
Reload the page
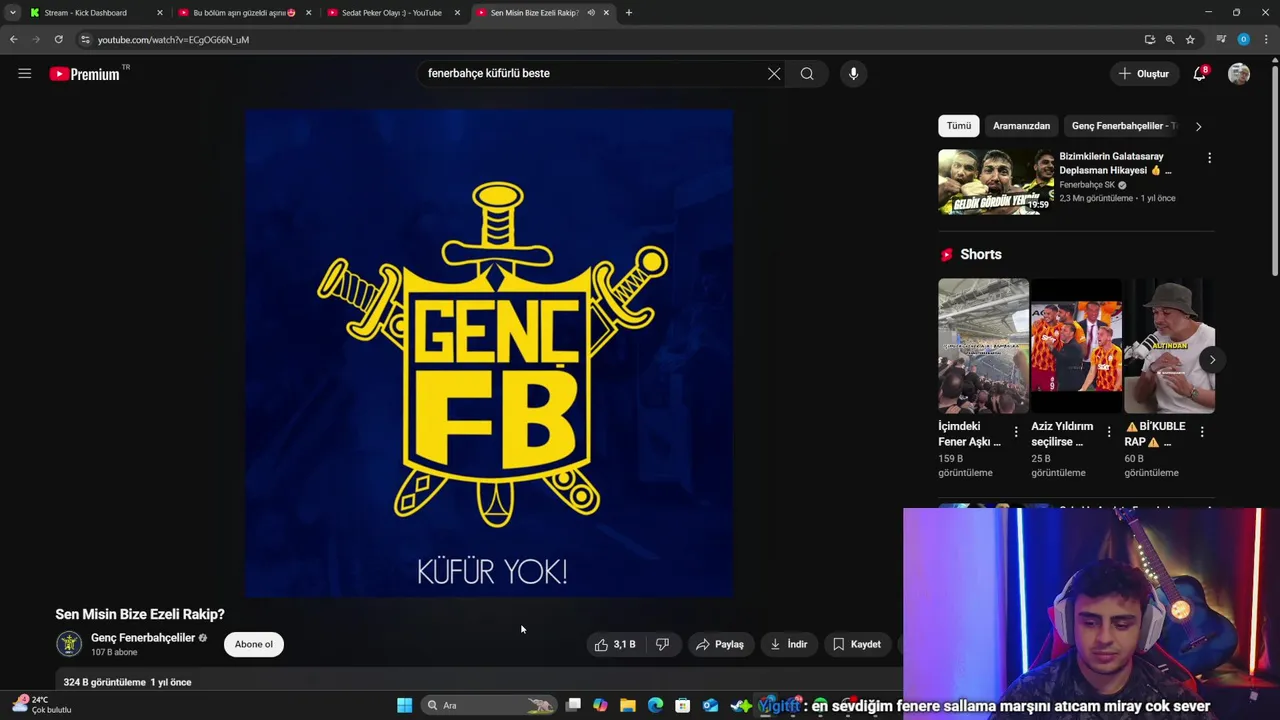(58, 39)
